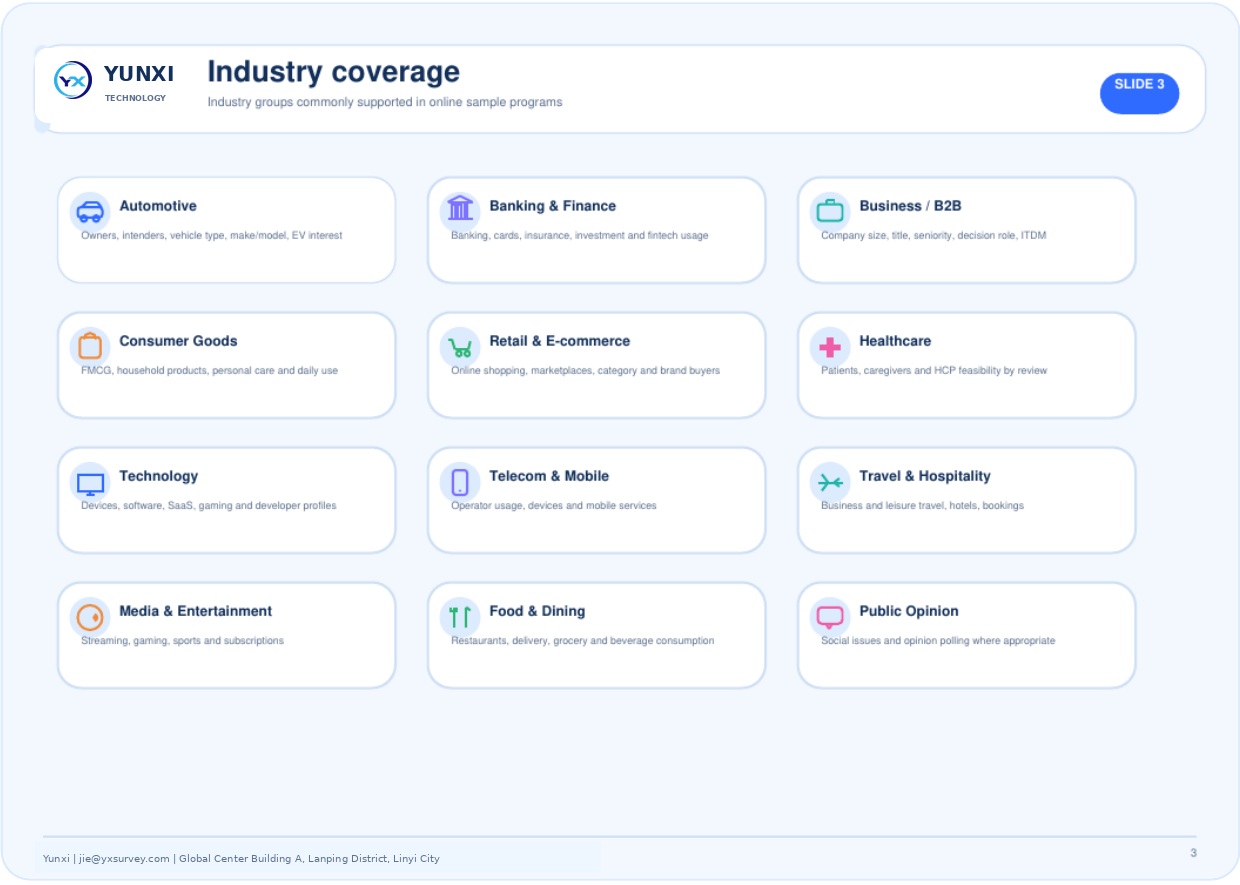
Task: Select the Consumer Goods heading
Action: point(178,341)
